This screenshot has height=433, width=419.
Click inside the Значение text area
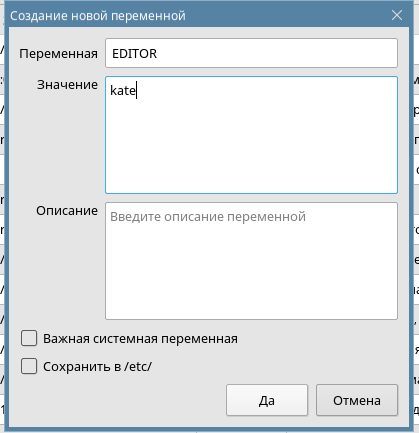251,135
